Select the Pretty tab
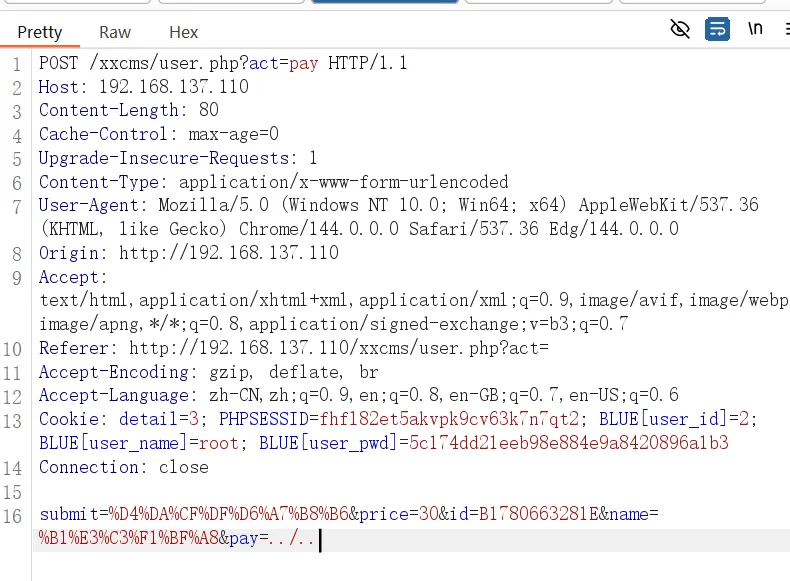This screenshot has width=790, height=581. 40,32
